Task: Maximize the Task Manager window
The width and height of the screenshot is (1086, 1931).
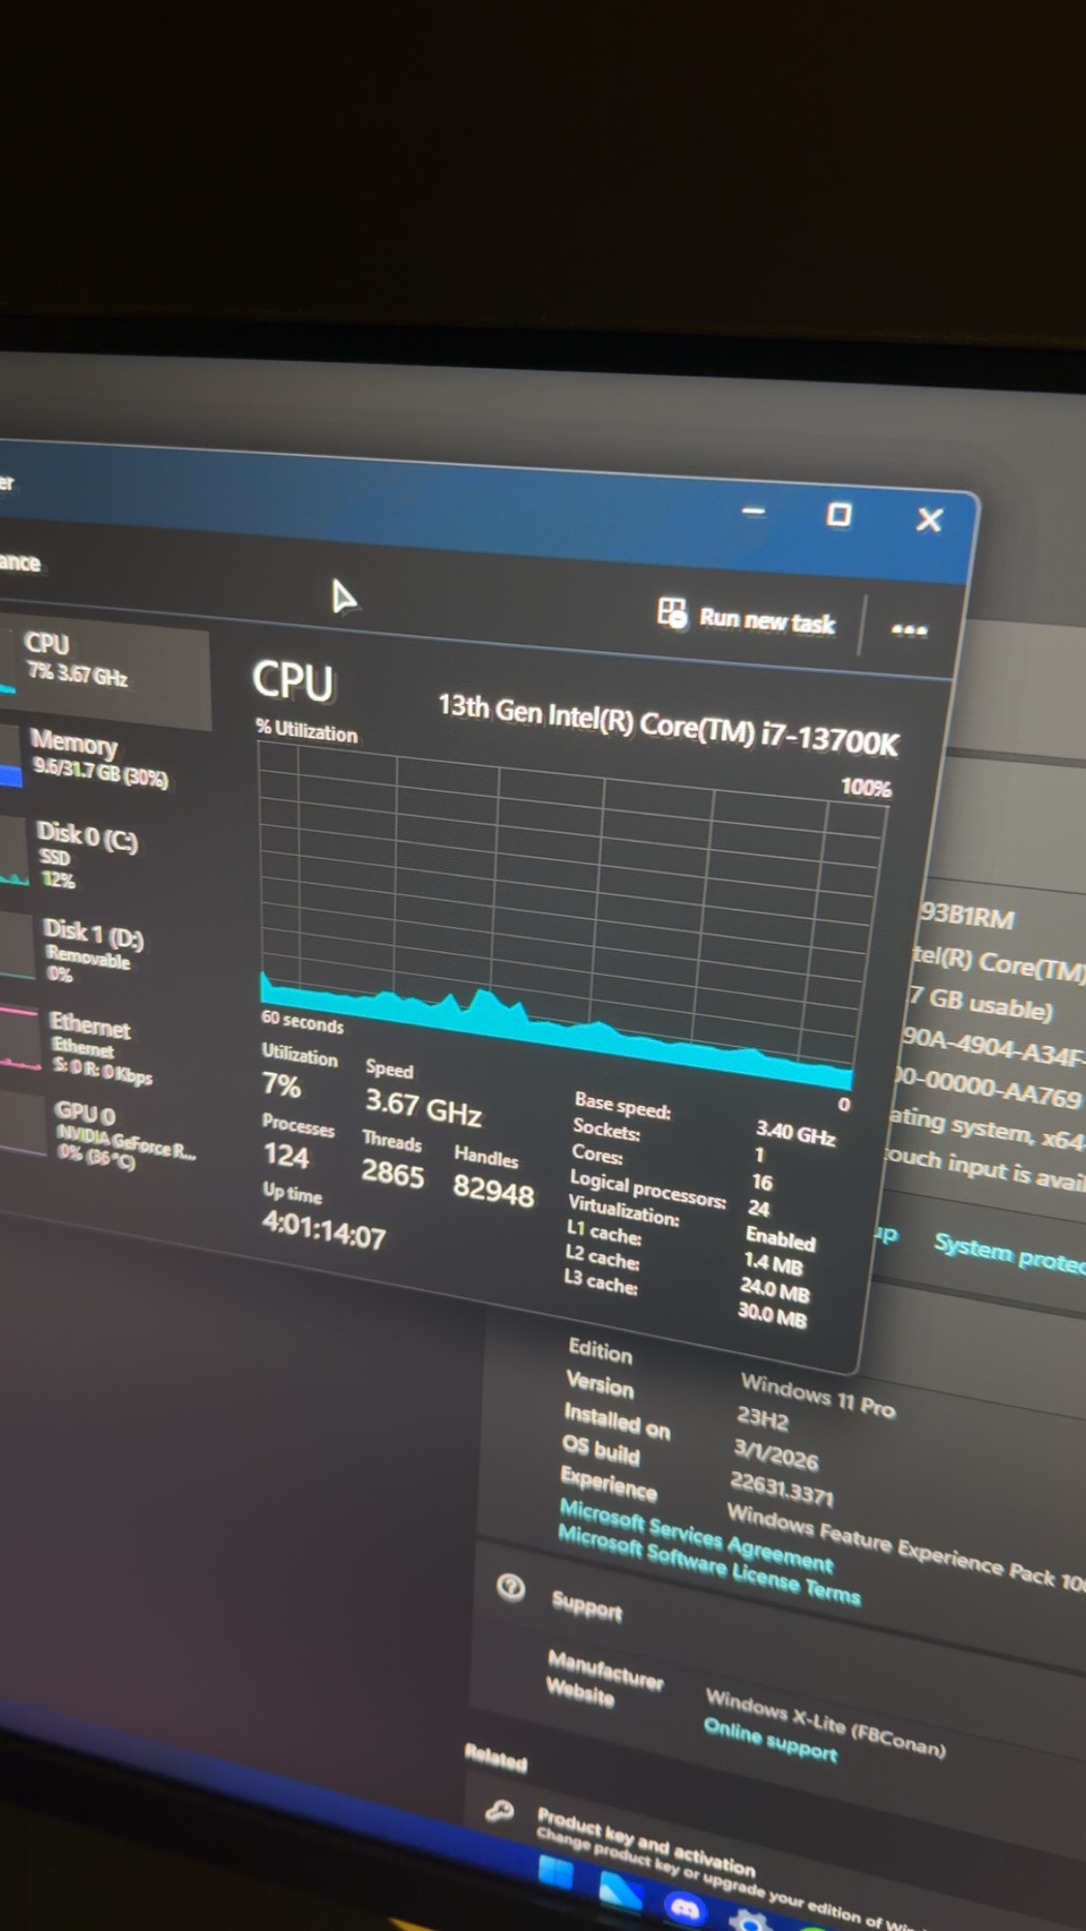Action: click(x=839, y=515)
